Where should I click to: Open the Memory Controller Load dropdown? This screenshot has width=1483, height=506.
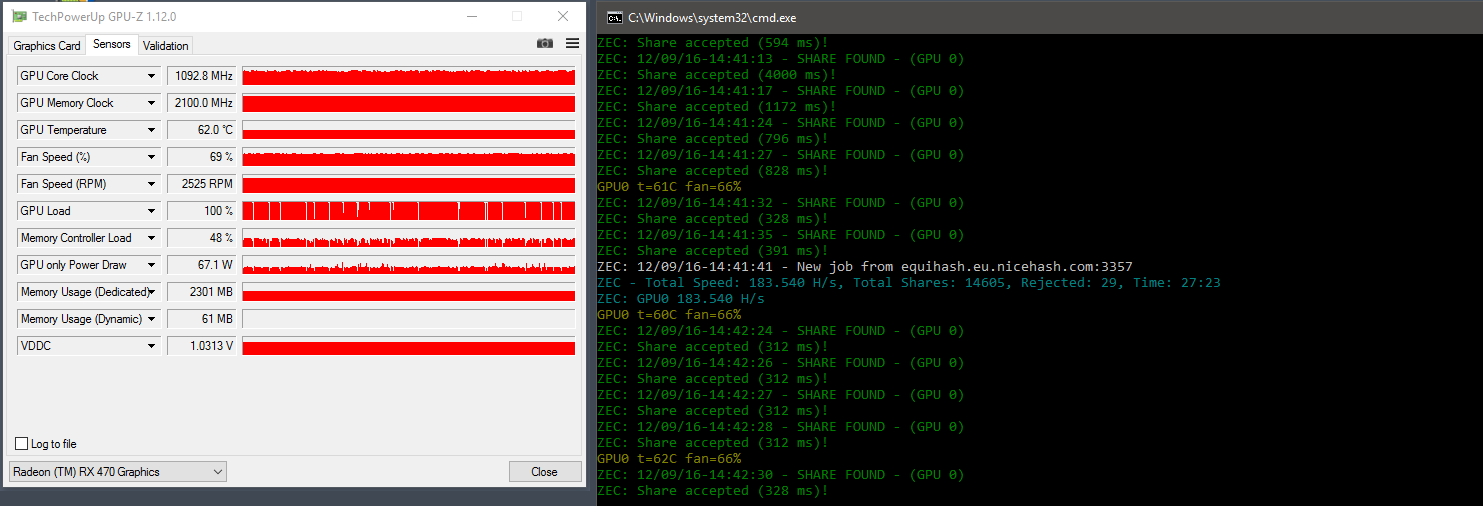tap(152, 238)
